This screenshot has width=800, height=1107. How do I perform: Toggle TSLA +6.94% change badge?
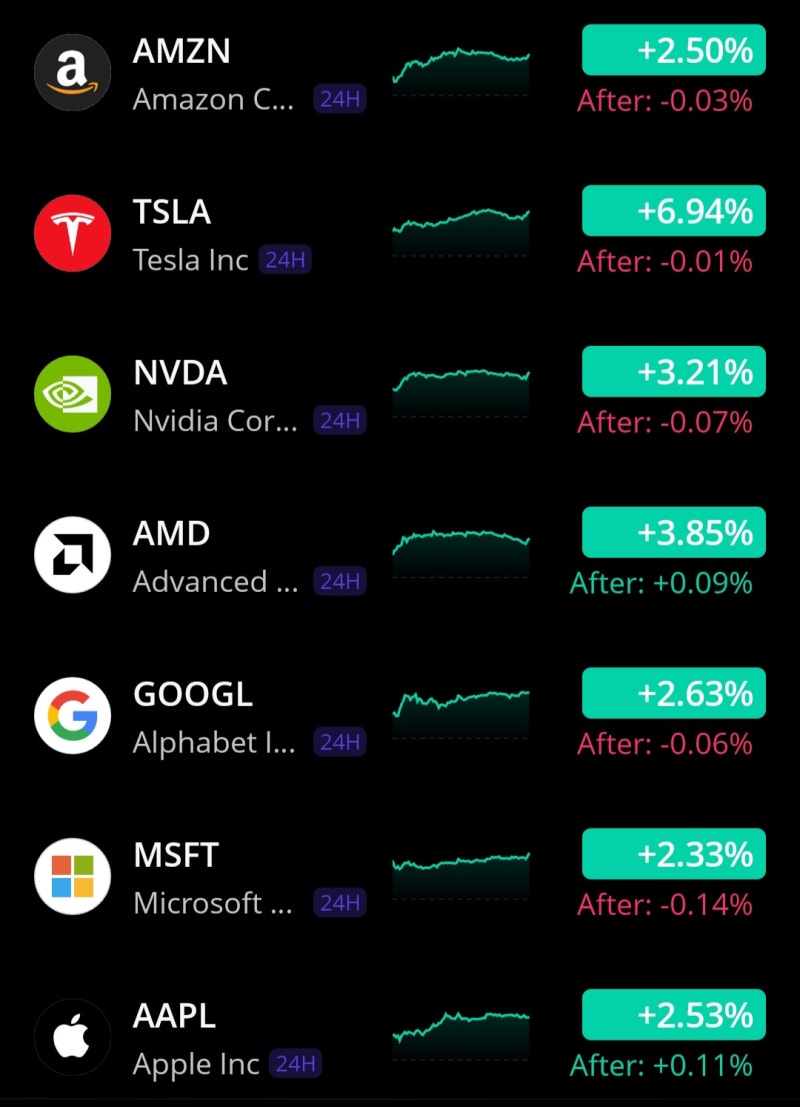(673, 211)
